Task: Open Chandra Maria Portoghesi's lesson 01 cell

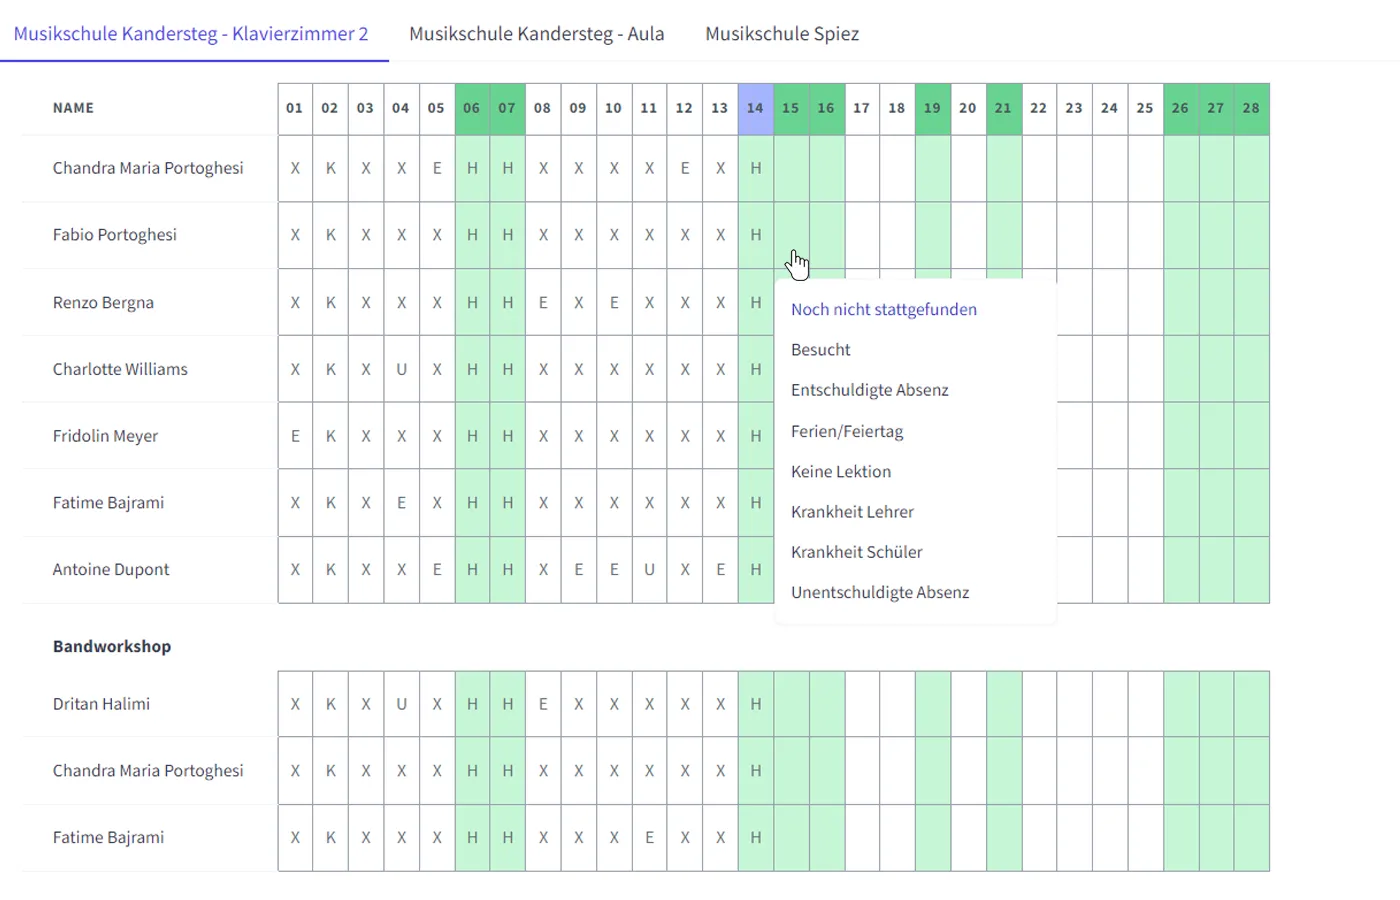Action: 295,168
